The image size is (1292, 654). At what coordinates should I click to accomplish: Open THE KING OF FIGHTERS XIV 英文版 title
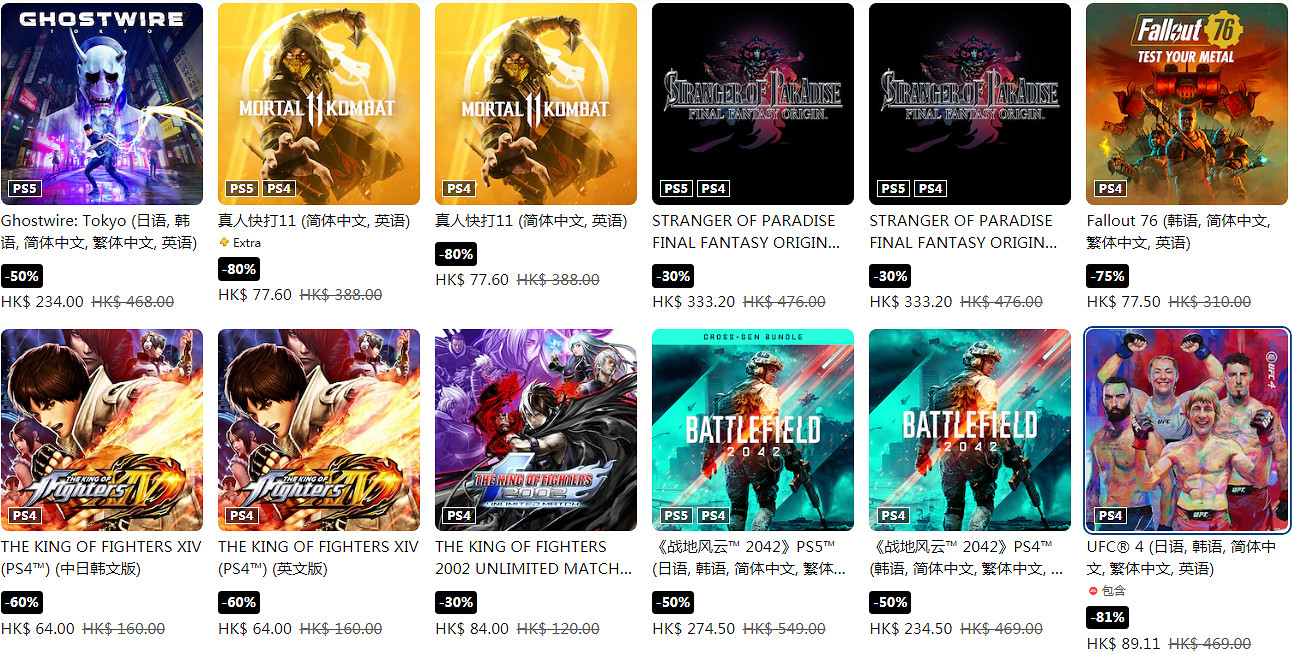[318, 557]
